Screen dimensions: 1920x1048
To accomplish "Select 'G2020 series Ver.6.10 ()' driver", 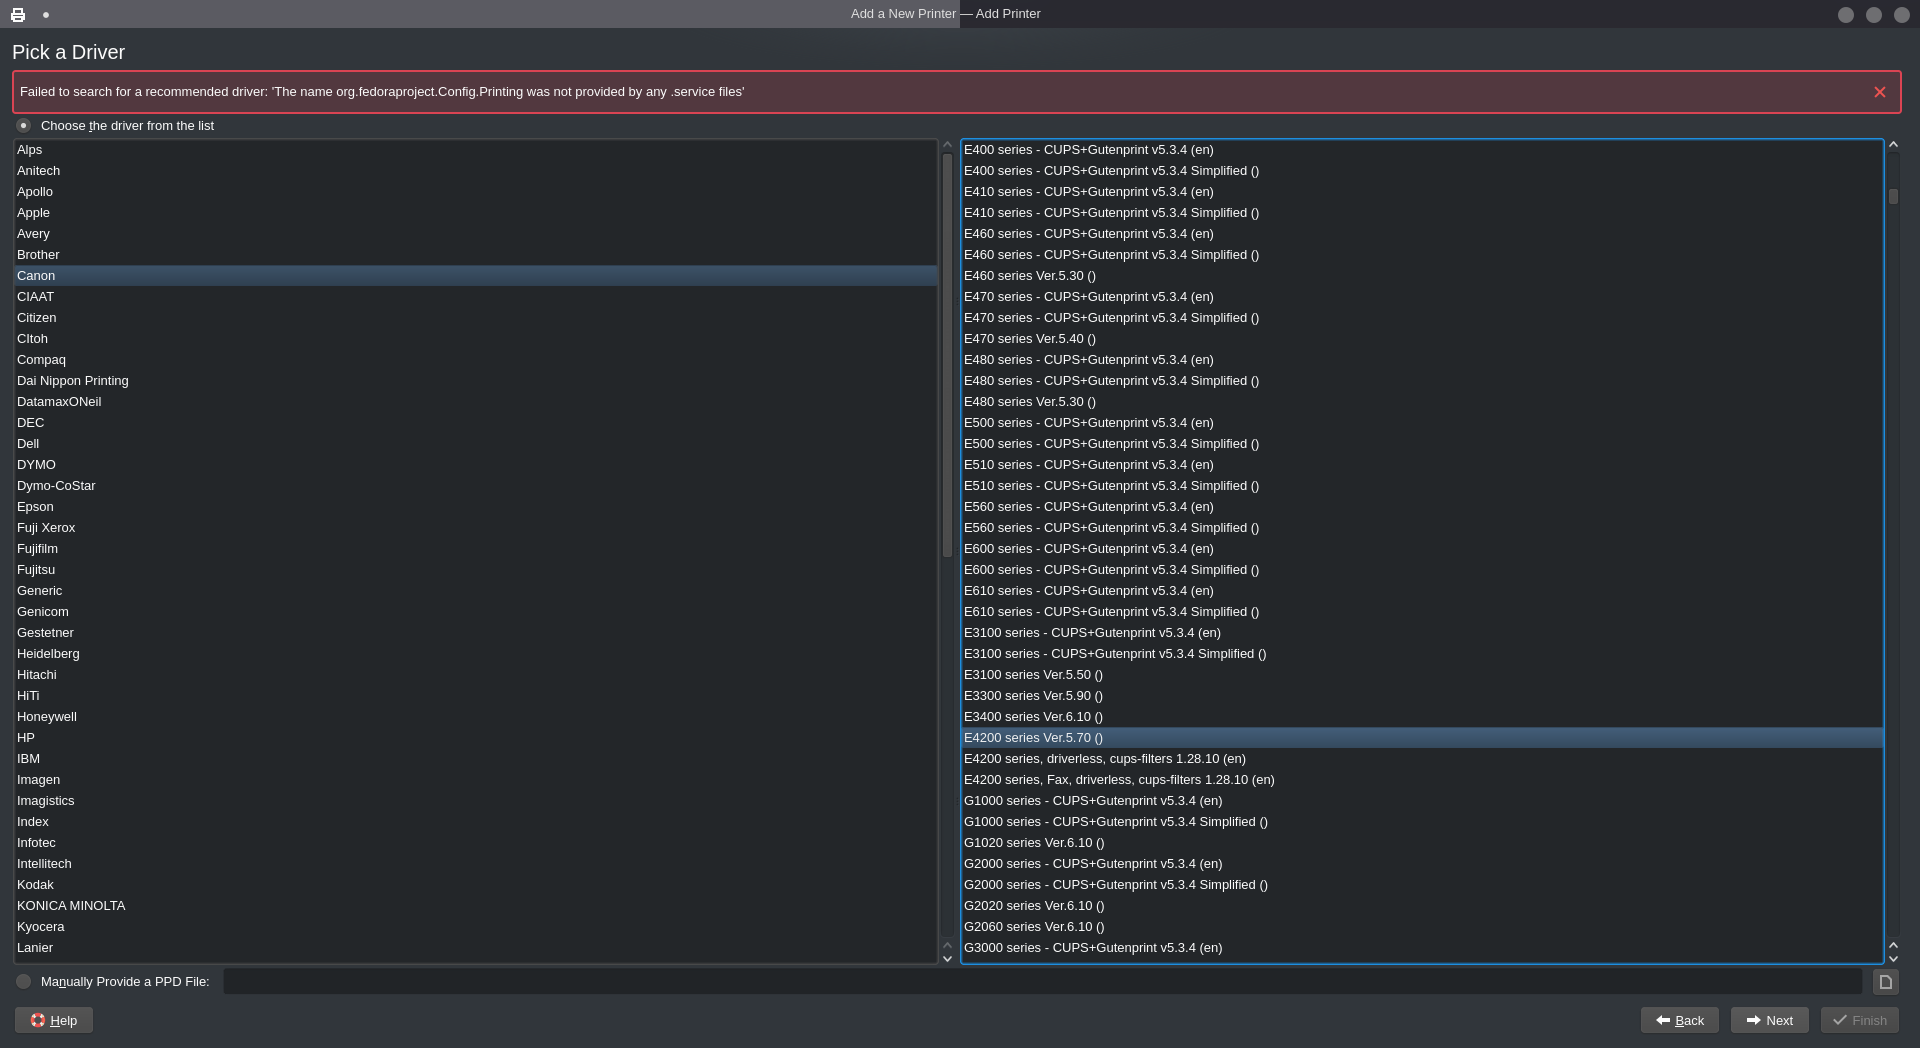I will [x=1422, y=906].
